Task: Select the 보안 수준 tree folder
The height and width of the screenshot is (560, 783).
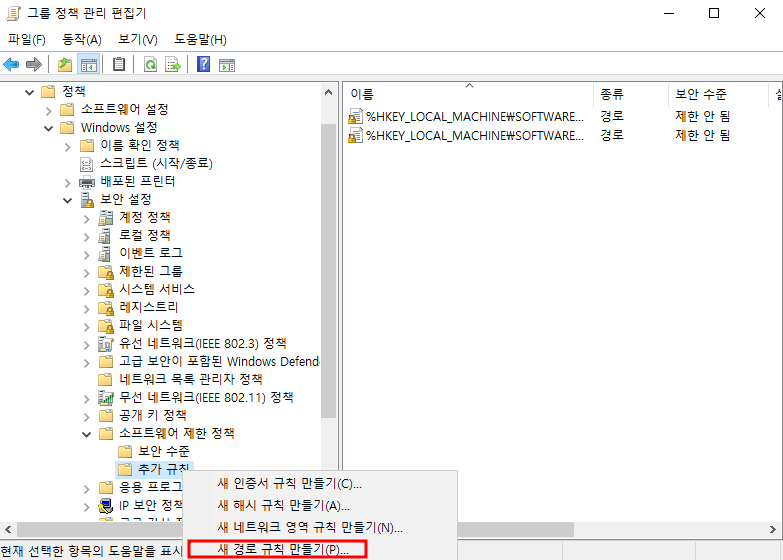Action: coord(164,452)
